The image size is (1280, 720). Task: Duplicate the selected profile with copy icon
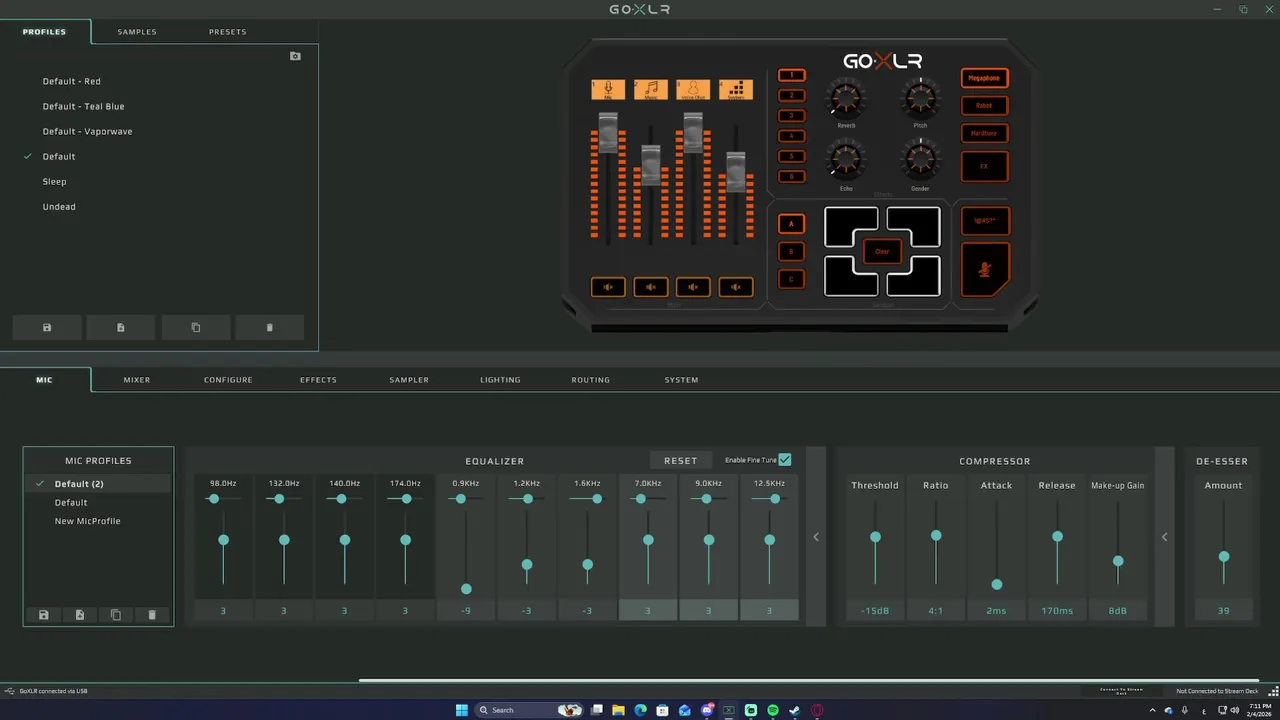coord(195,327)
